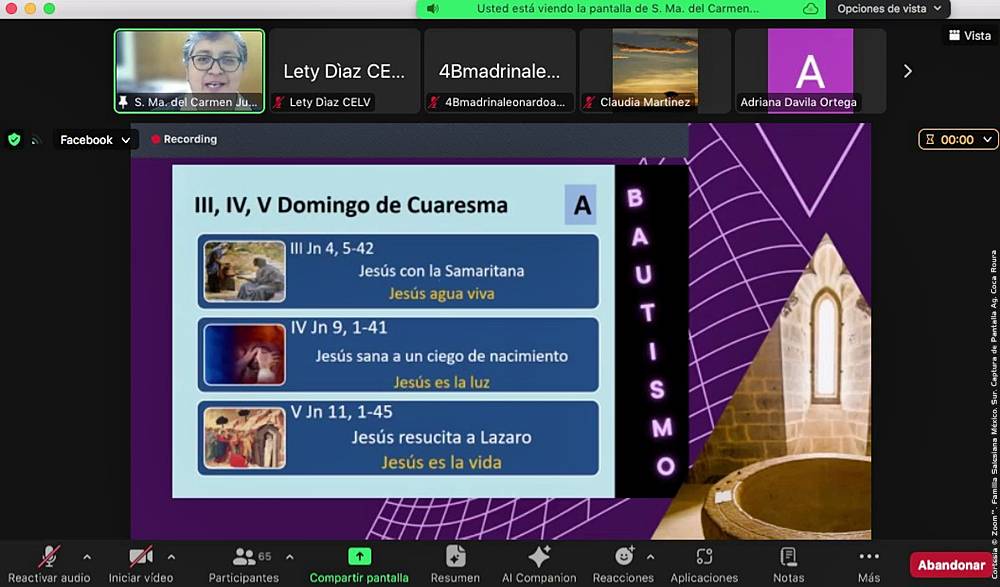
Task: Click text 'Jesús con la Samaritana'
Action: 441,271
